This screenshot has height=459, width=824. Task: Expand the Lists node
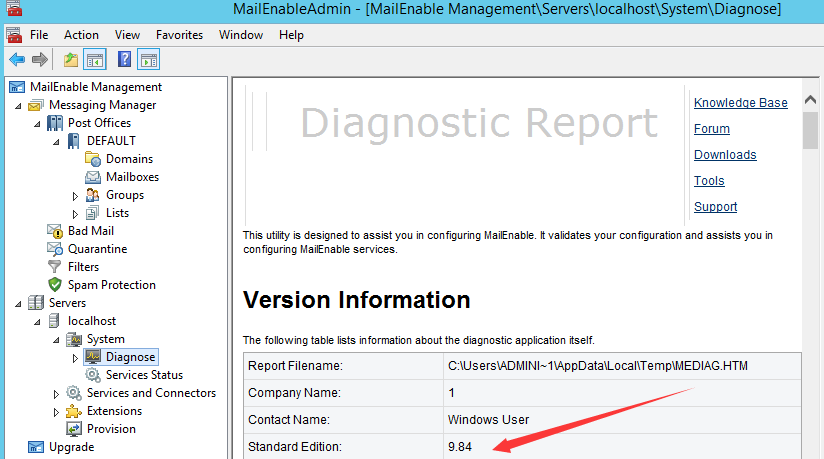(75, 214)
